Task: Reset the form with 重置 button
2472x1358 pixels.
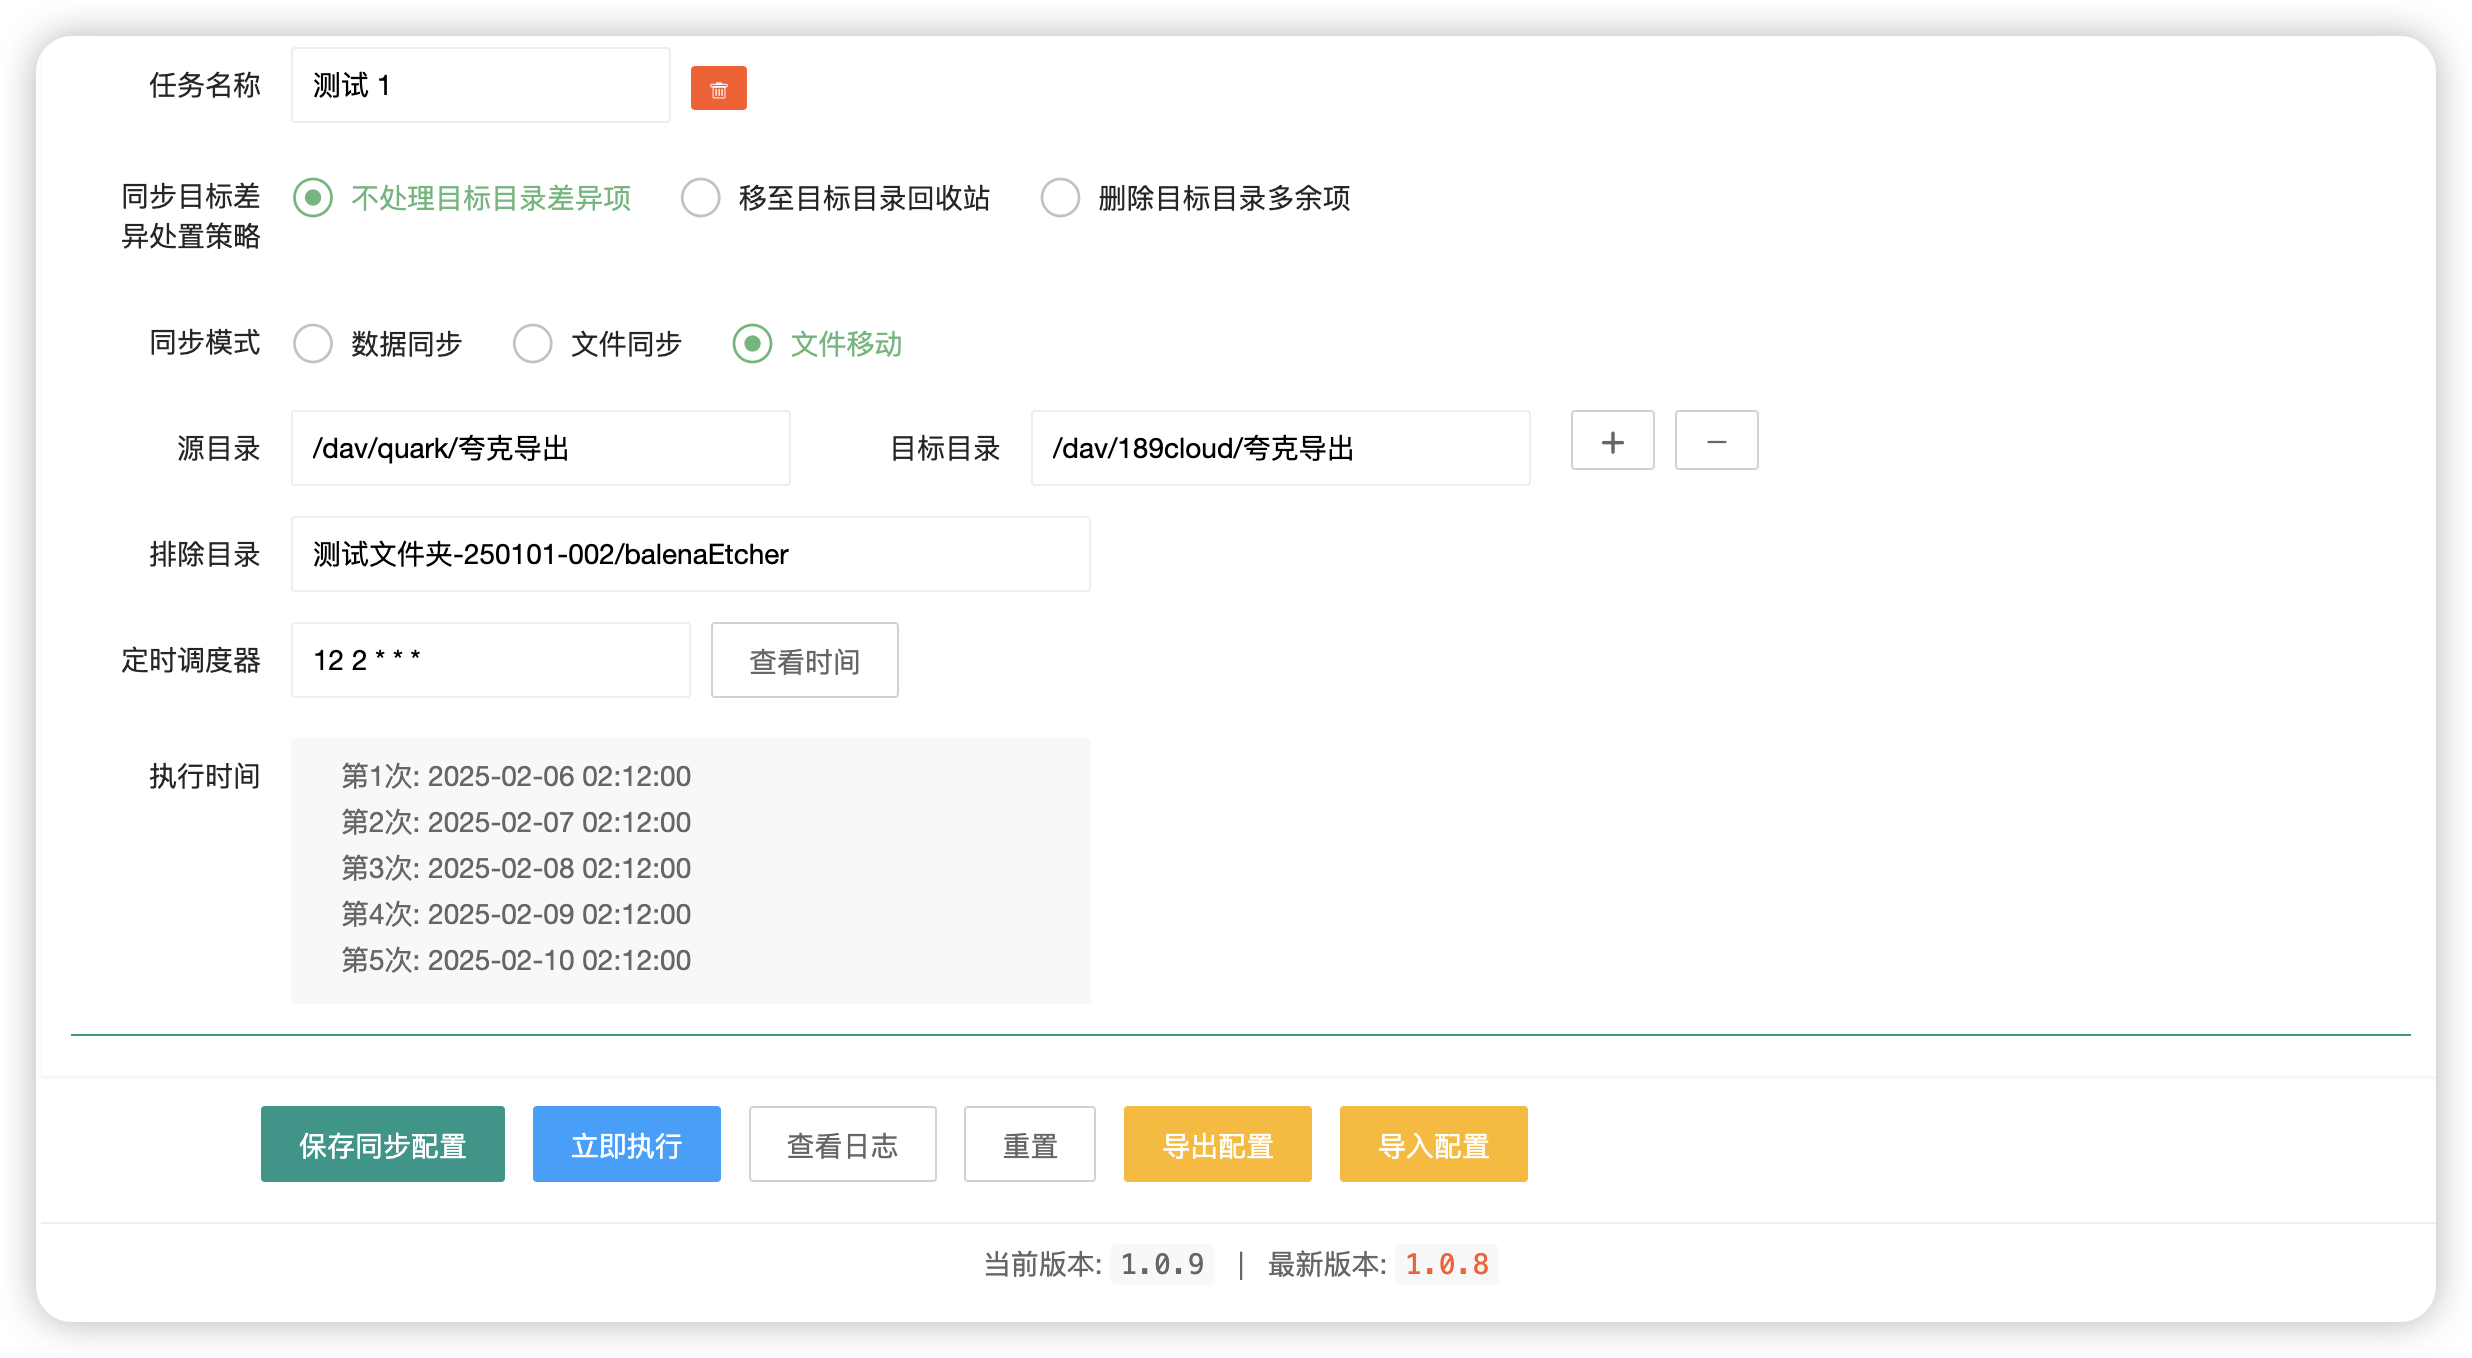Action: (x=1029, y=1143)
